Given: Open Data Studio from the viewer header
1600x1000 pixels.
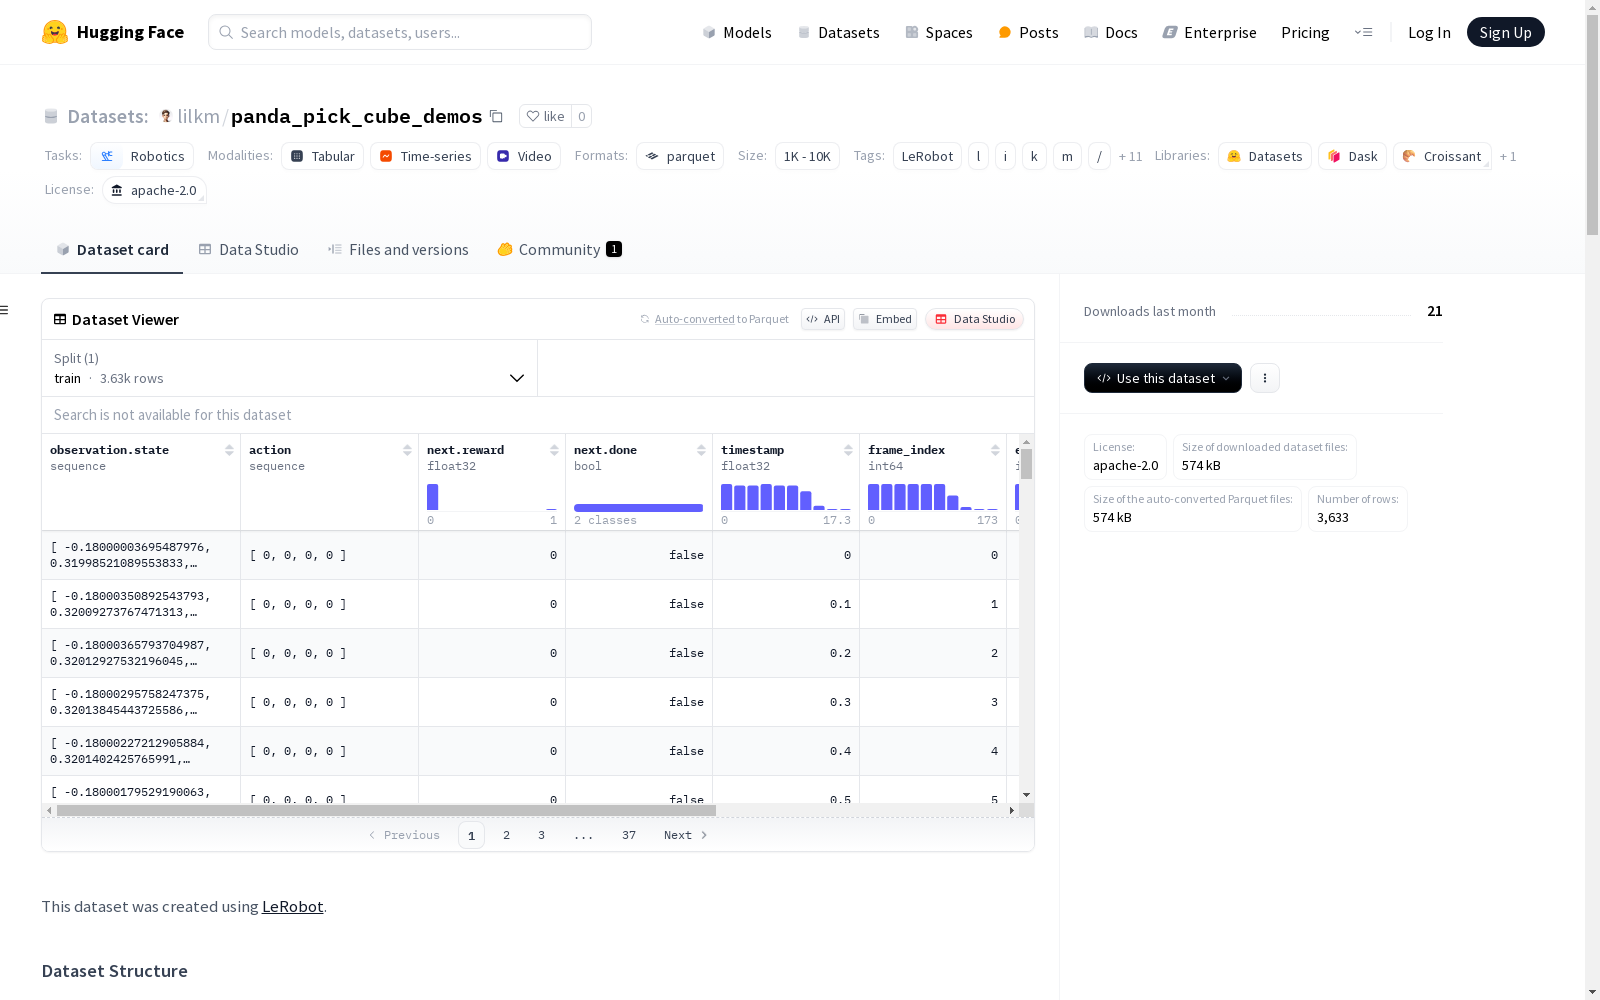Looking at the screenshot, I should point(975,319).
